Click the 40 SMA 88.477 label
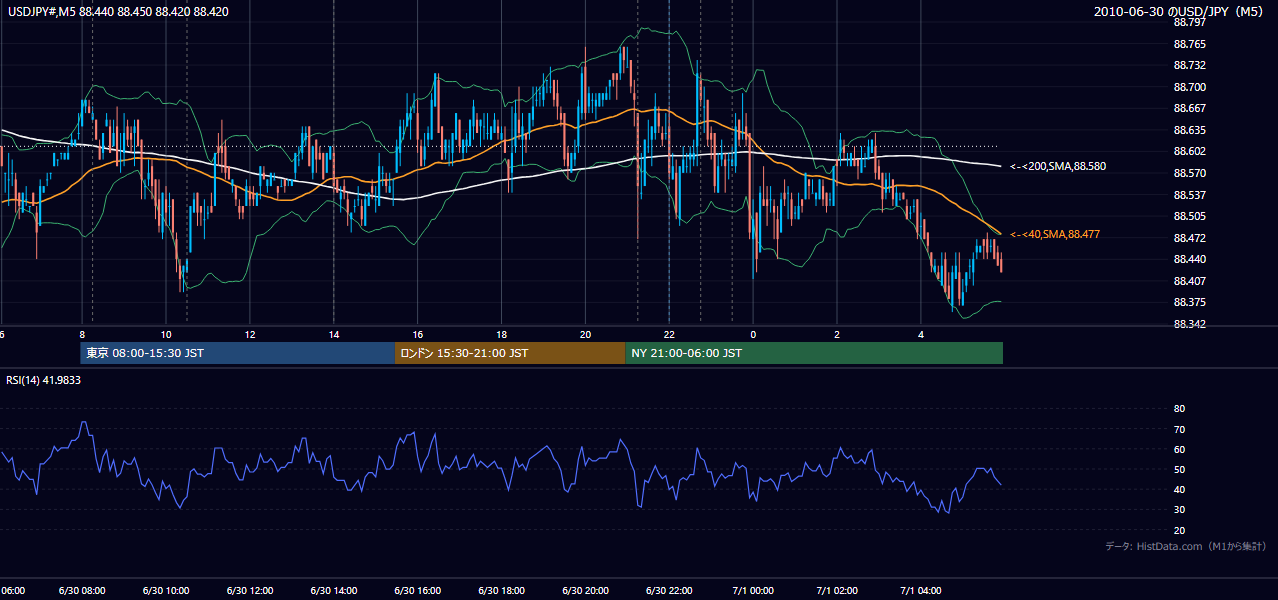Image resolution: width=1278 pixels, height=600 pixels. [x=1055, y=234]
